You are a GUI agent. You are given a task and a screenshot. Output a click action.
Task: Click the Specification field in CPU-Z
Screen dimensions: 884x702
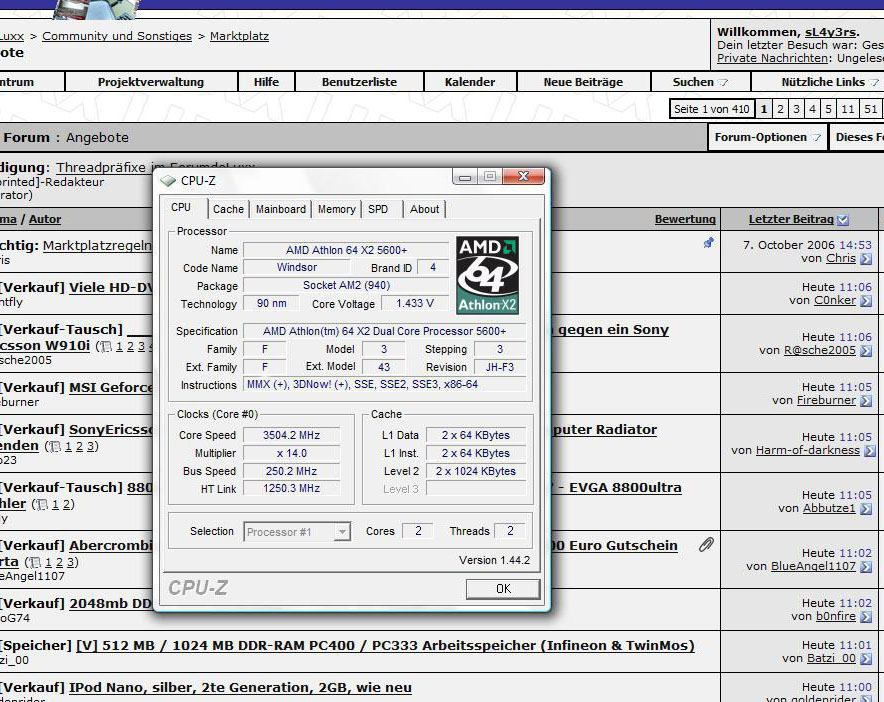point(384,331)
